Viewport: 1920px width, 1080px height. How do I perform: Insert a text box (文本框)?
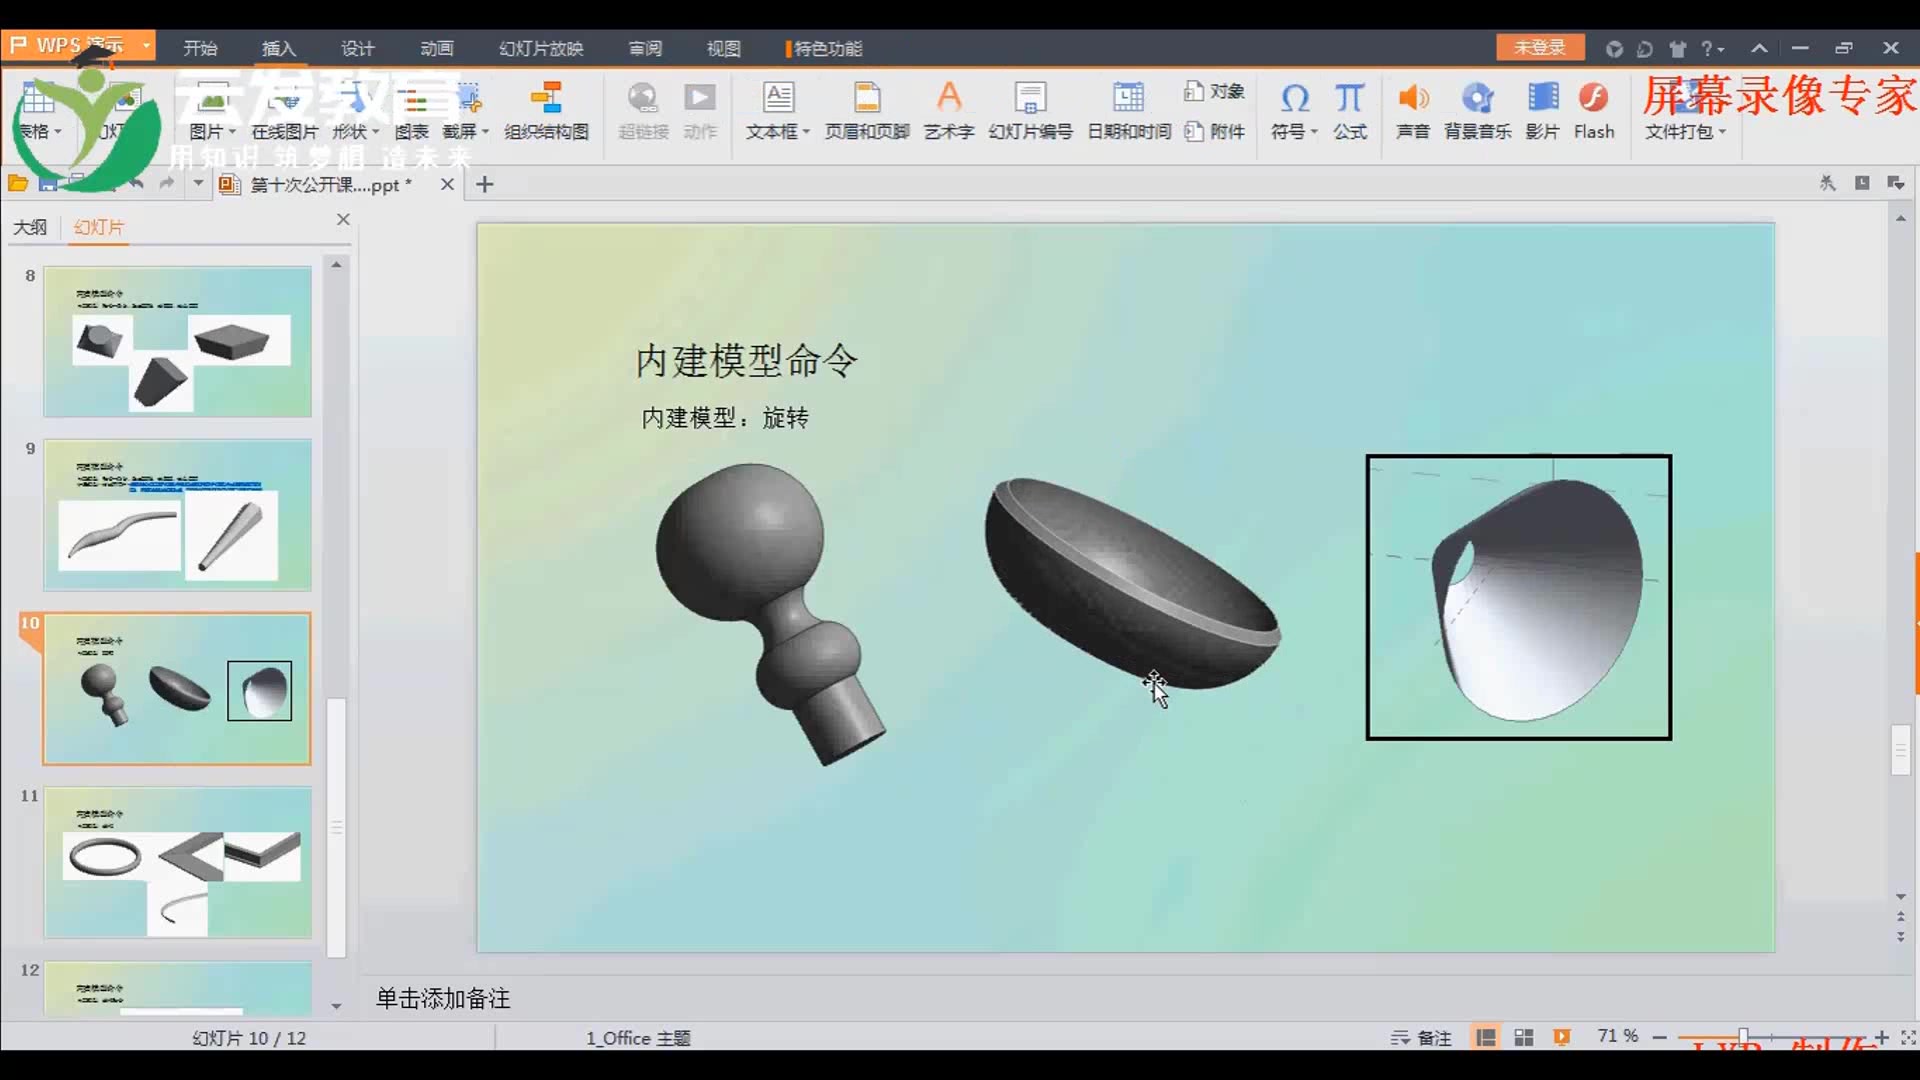(777, 110)
